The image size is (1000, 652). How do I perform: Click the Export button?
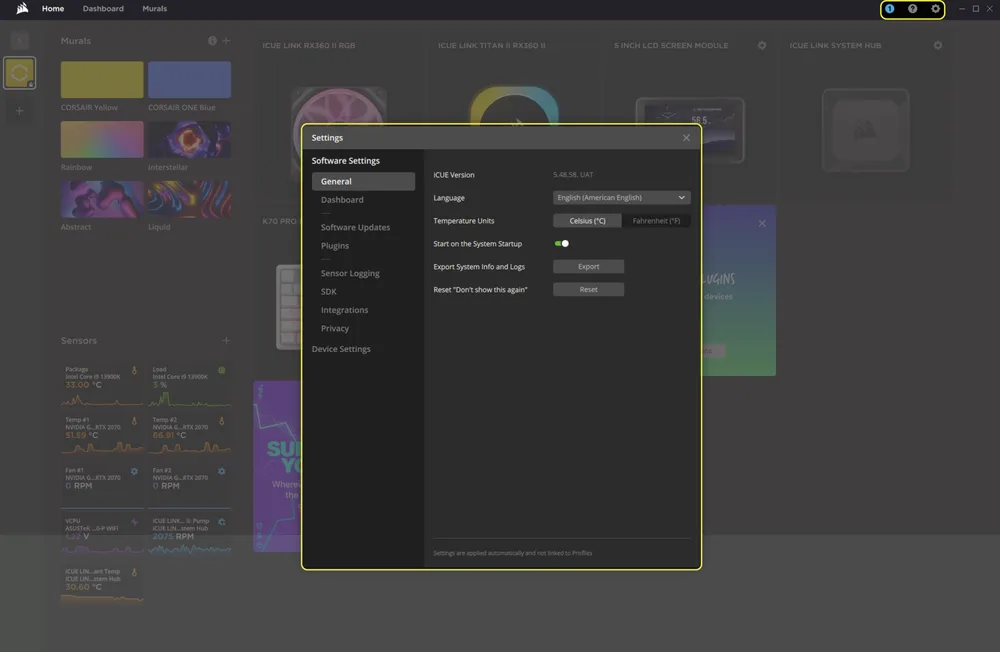pyautogui.click(x=589, y=267)
